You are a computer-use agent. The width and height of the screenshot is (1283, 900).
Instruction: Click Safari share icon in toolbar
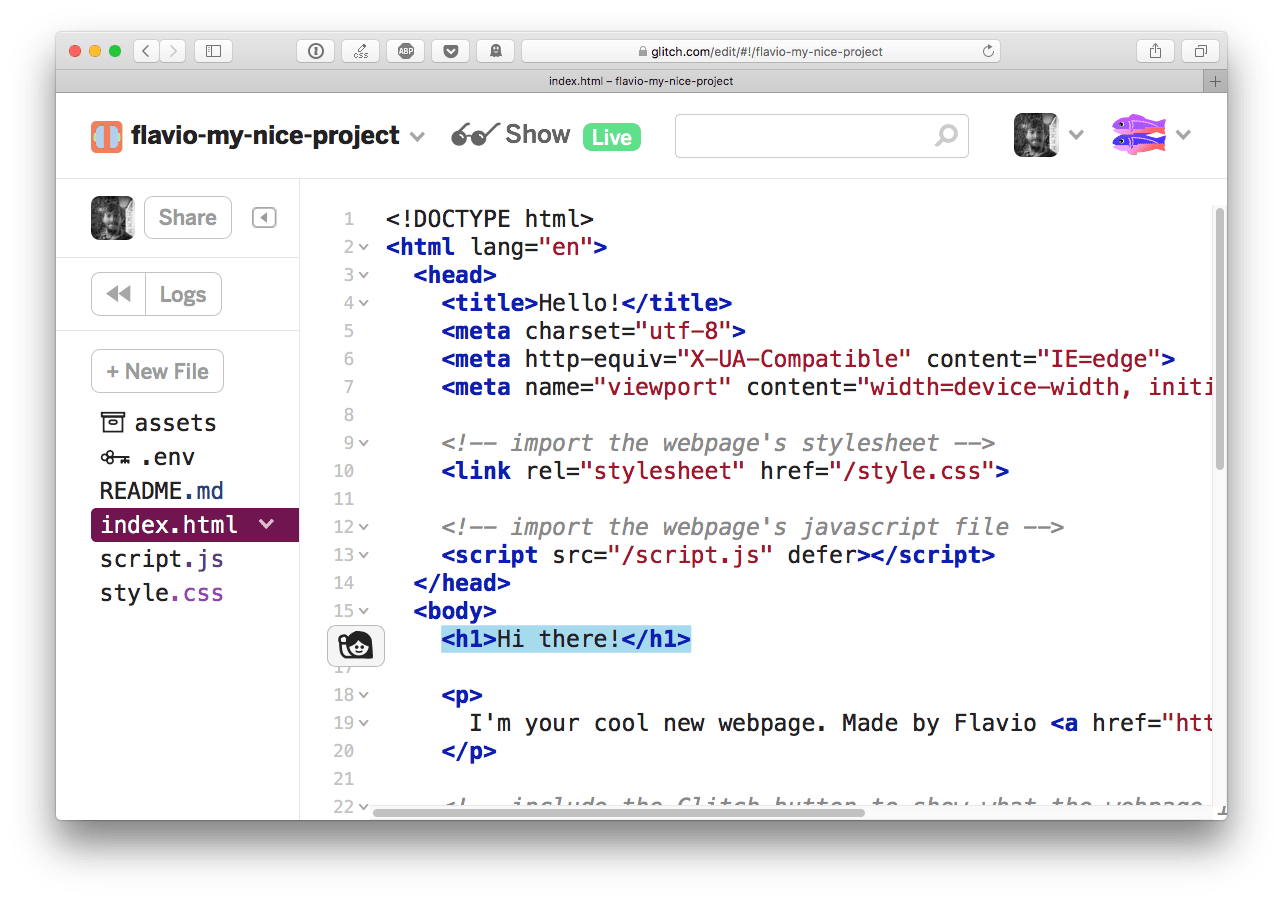1155,51
